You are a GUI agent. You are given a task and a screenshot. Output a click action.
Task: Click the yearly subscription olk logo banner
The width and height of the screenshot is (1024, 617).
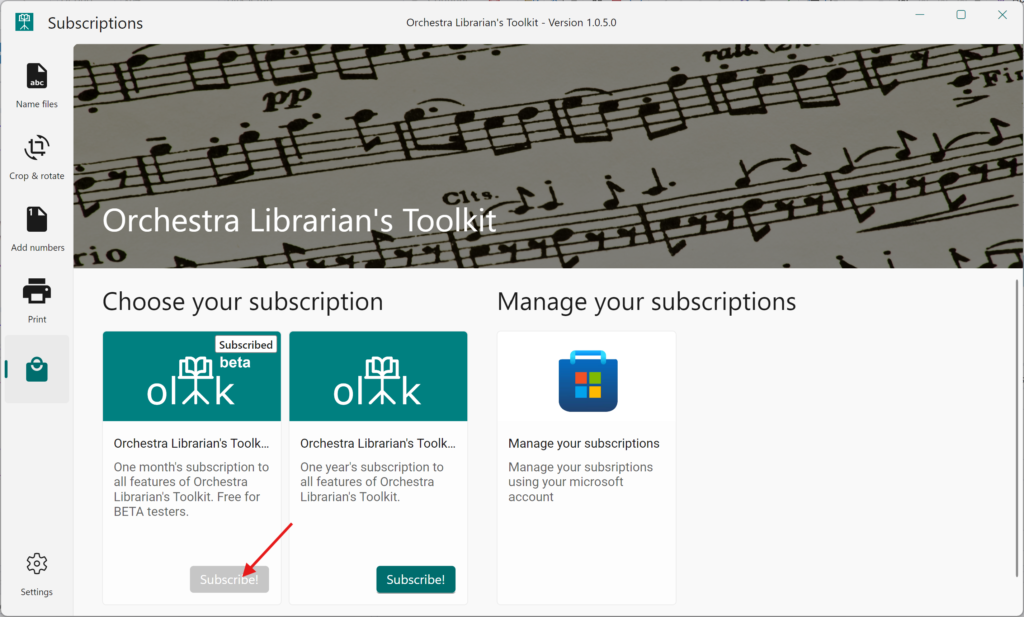click(x=378, y=377)
